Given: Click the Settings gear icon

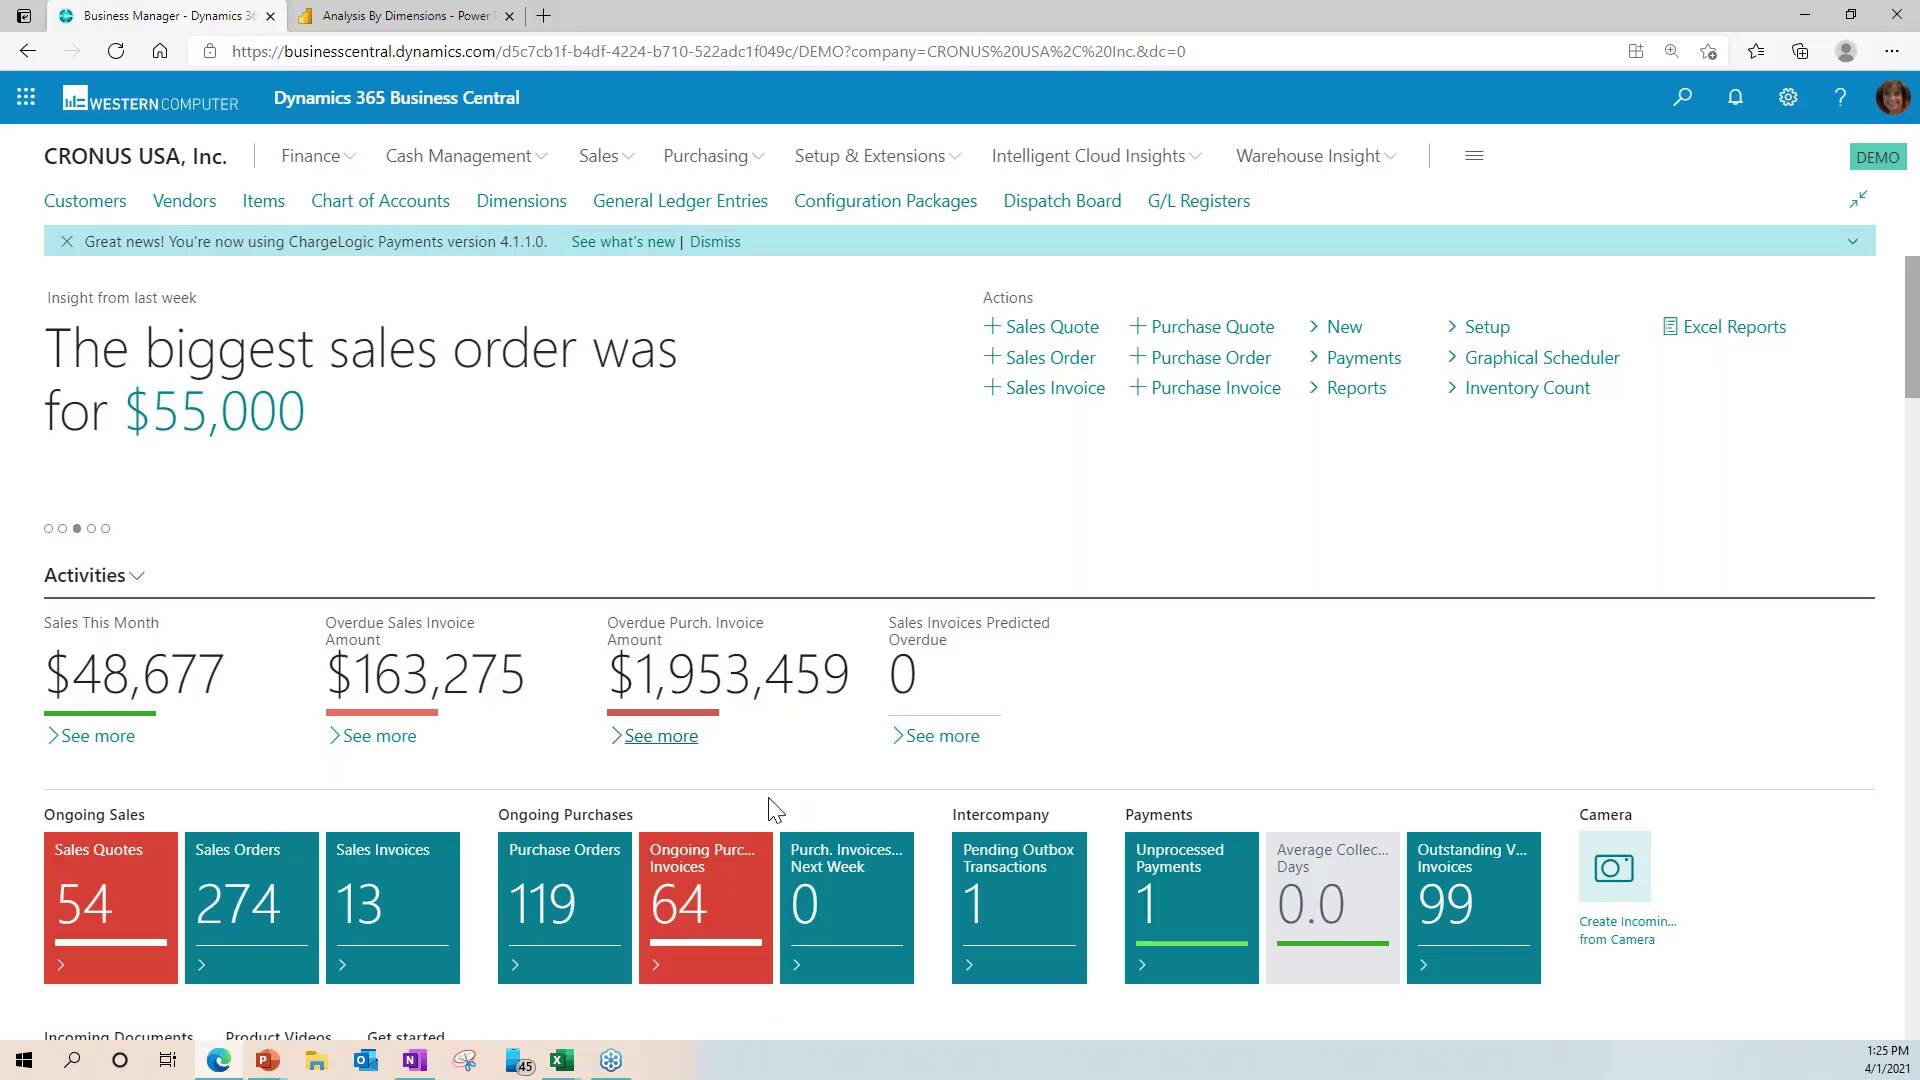Looking at the screenshot, I should point(1789,96).
